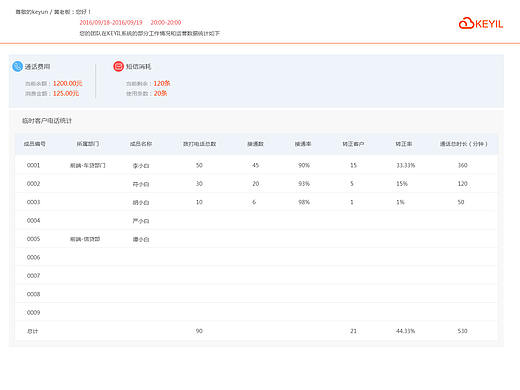The height and width of the screenshot is (390, 520).
Task: Click total calls 90 in totals row
Action: click(199, 331)
